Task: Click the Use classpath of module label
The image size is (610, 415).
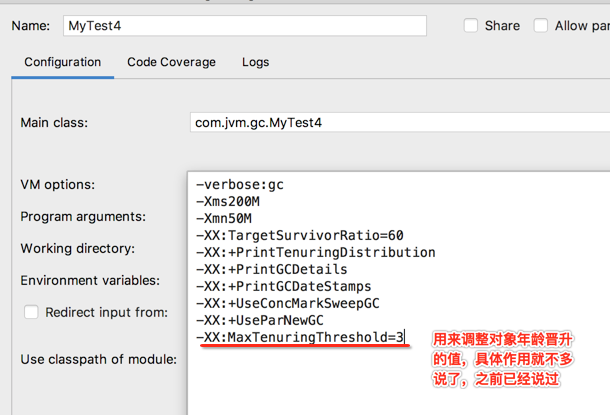Action: [98, 359]
